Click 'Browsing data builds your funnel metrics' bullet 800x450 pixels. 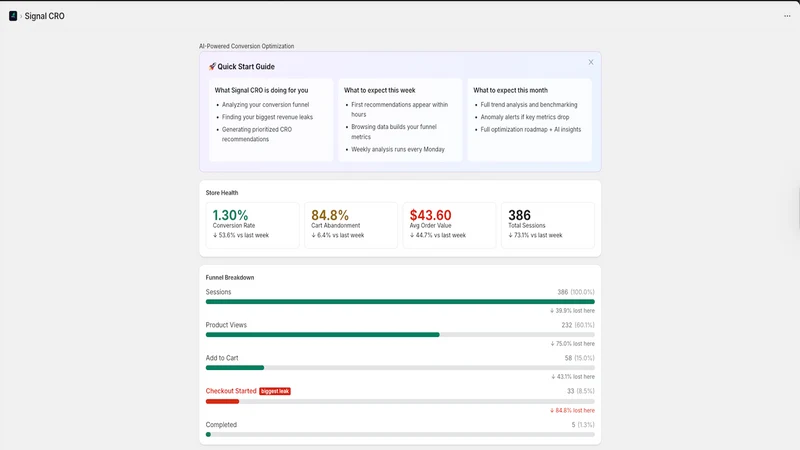pyautogui.click(x=394, y=132)
